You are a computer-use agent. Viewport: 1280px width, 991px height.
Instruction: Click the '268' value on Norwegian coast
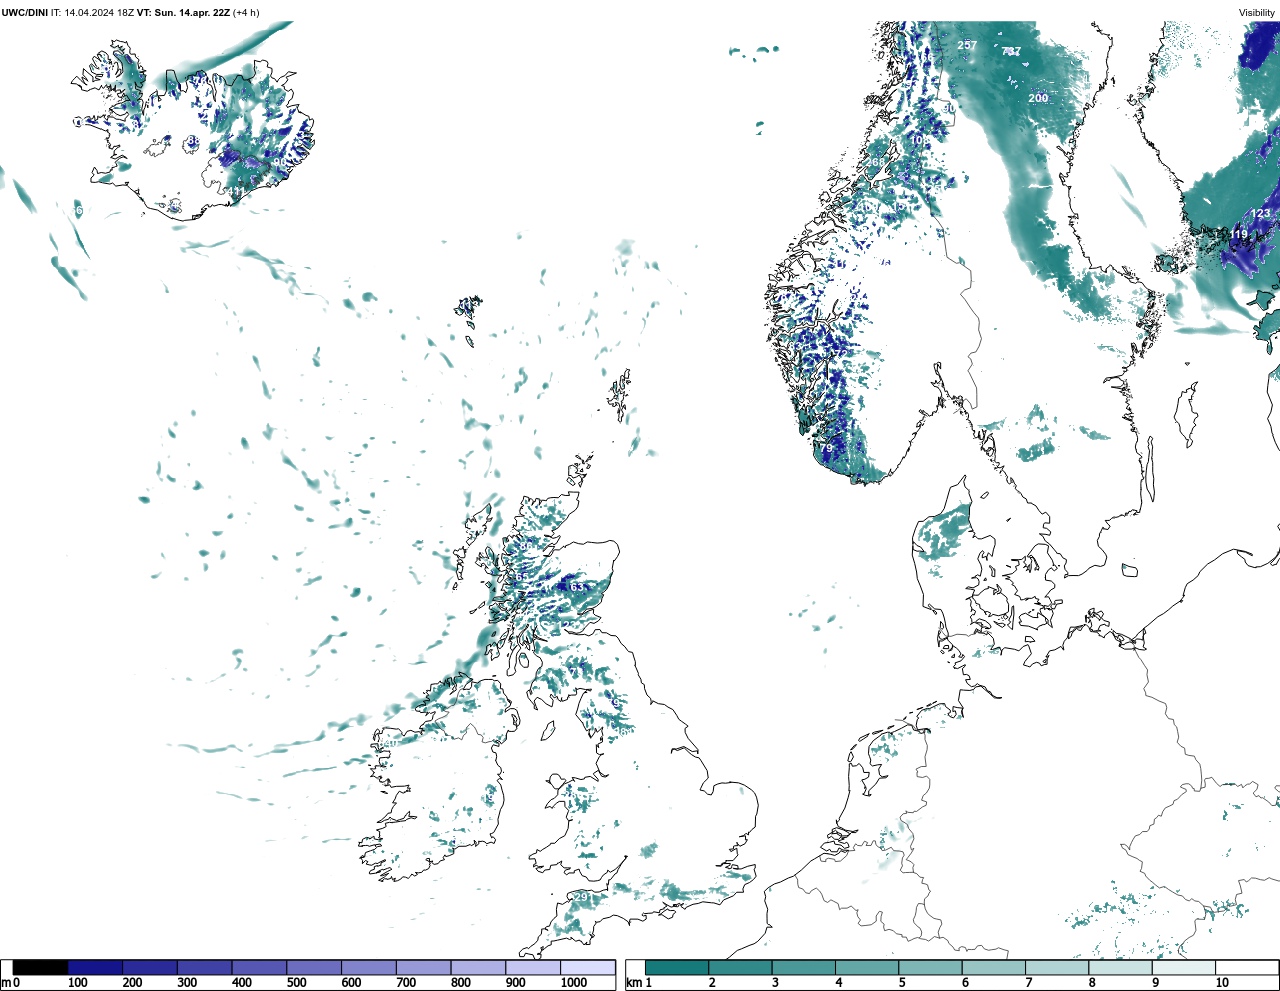pyautogui.click(x=875, y=163)
